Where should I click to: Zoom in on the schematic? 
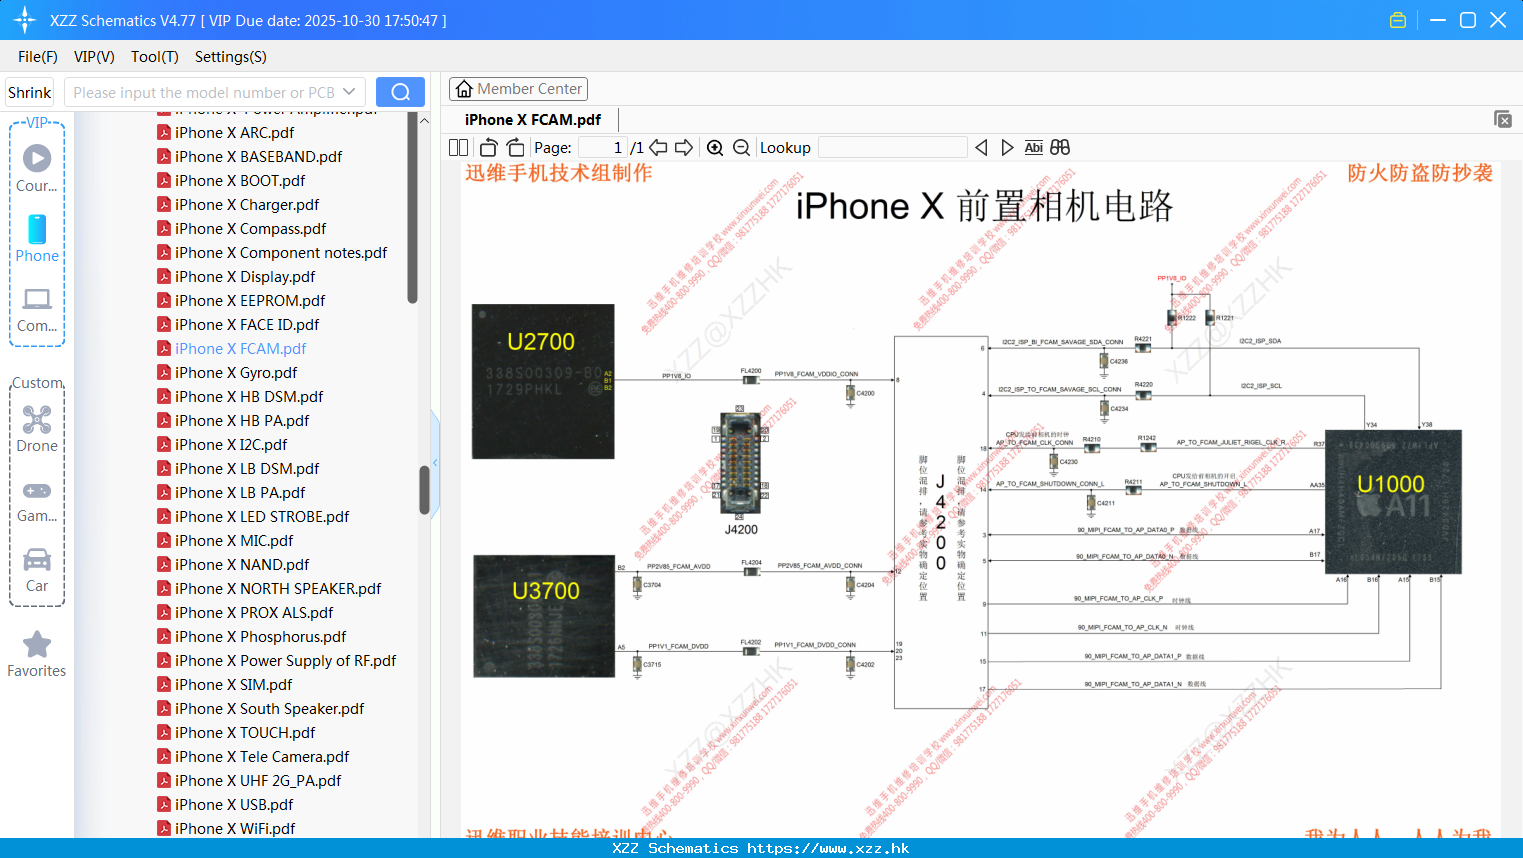coord(715,147)
